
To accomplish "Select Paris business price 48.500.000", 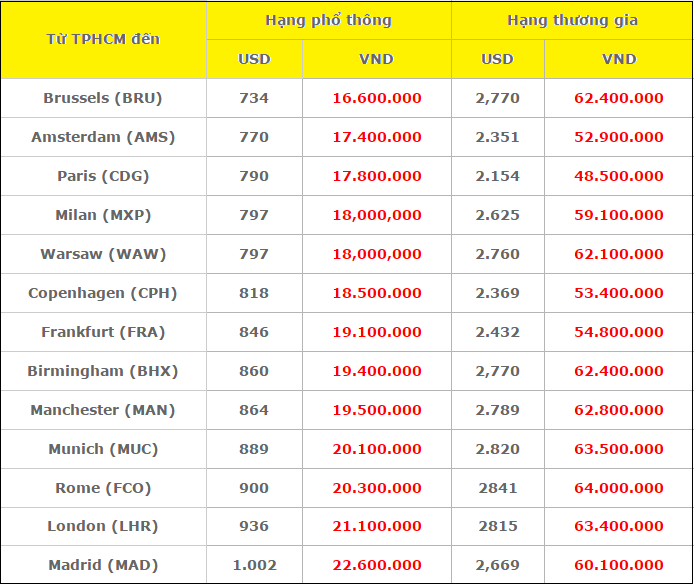I will (618, 176).
